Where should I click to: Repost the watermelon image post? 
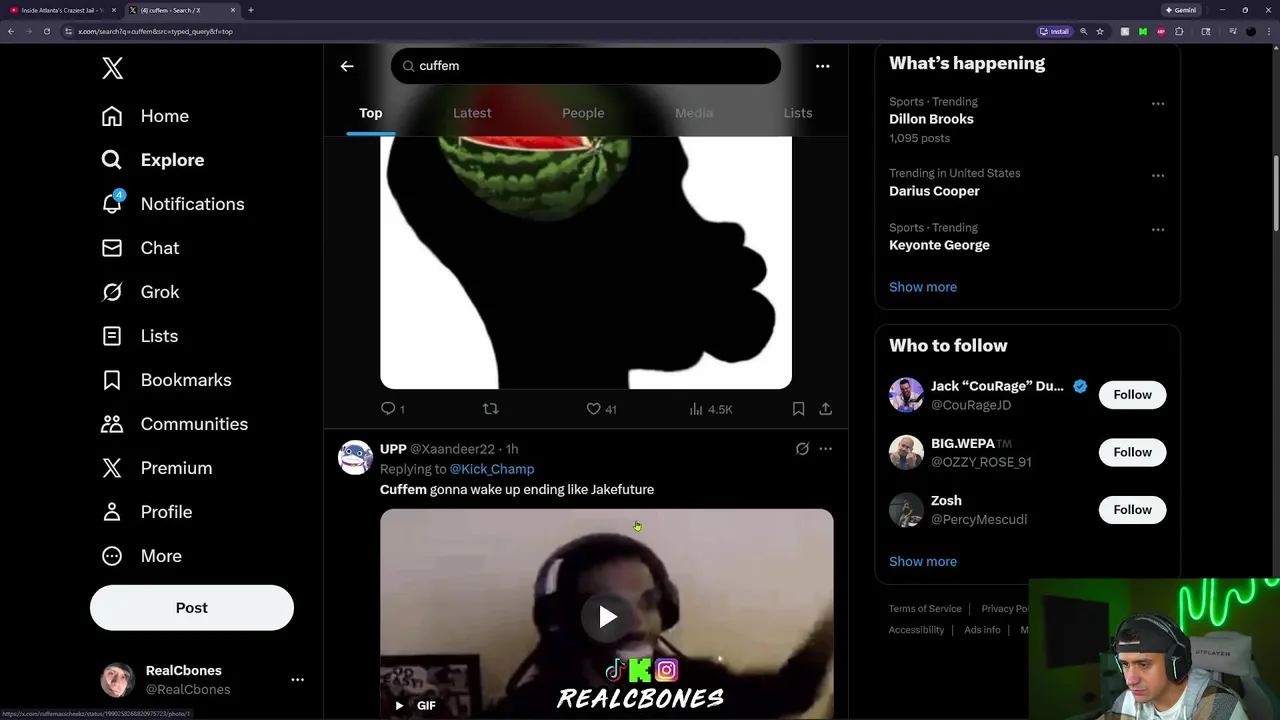tap(490, 409)
